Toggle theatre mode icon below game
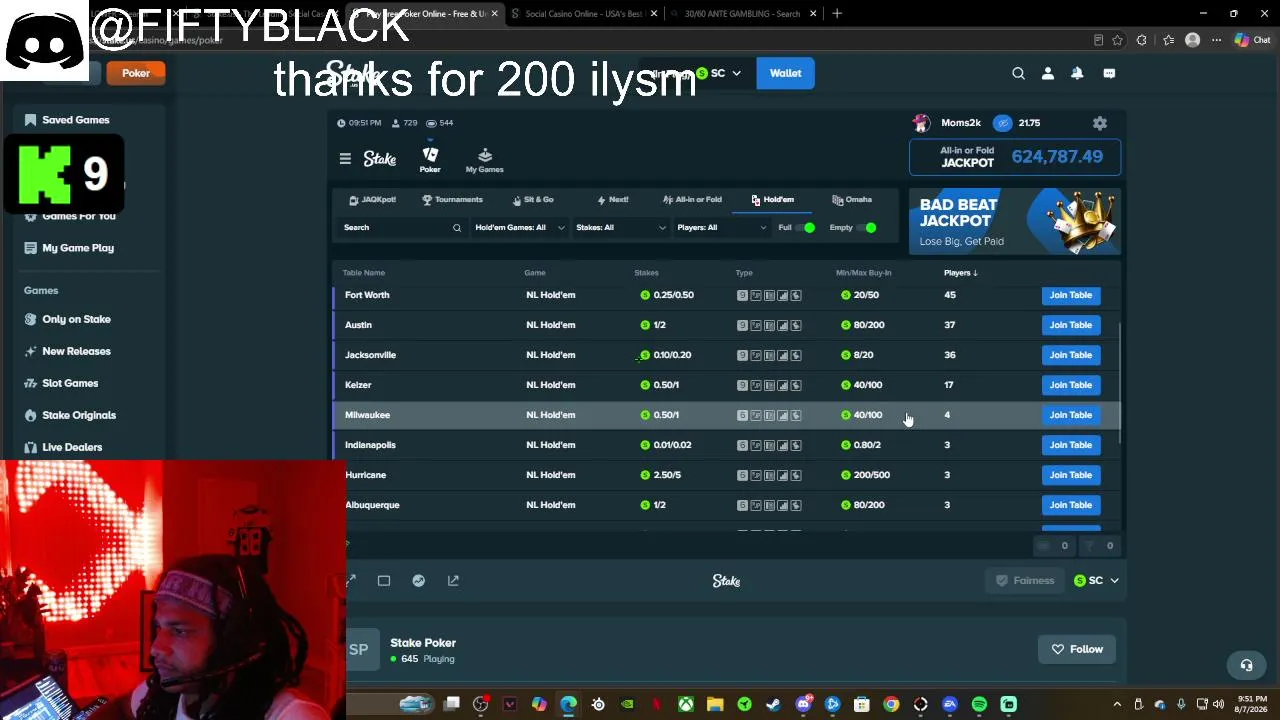Screen dimensions: 1280x720 384,580
